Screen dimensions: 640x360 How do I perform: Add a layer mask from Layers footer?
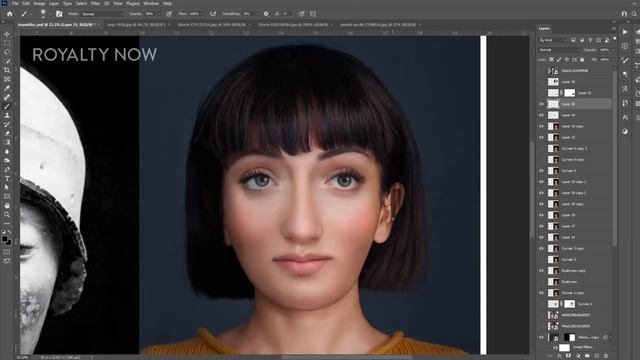tap(568, 356)
